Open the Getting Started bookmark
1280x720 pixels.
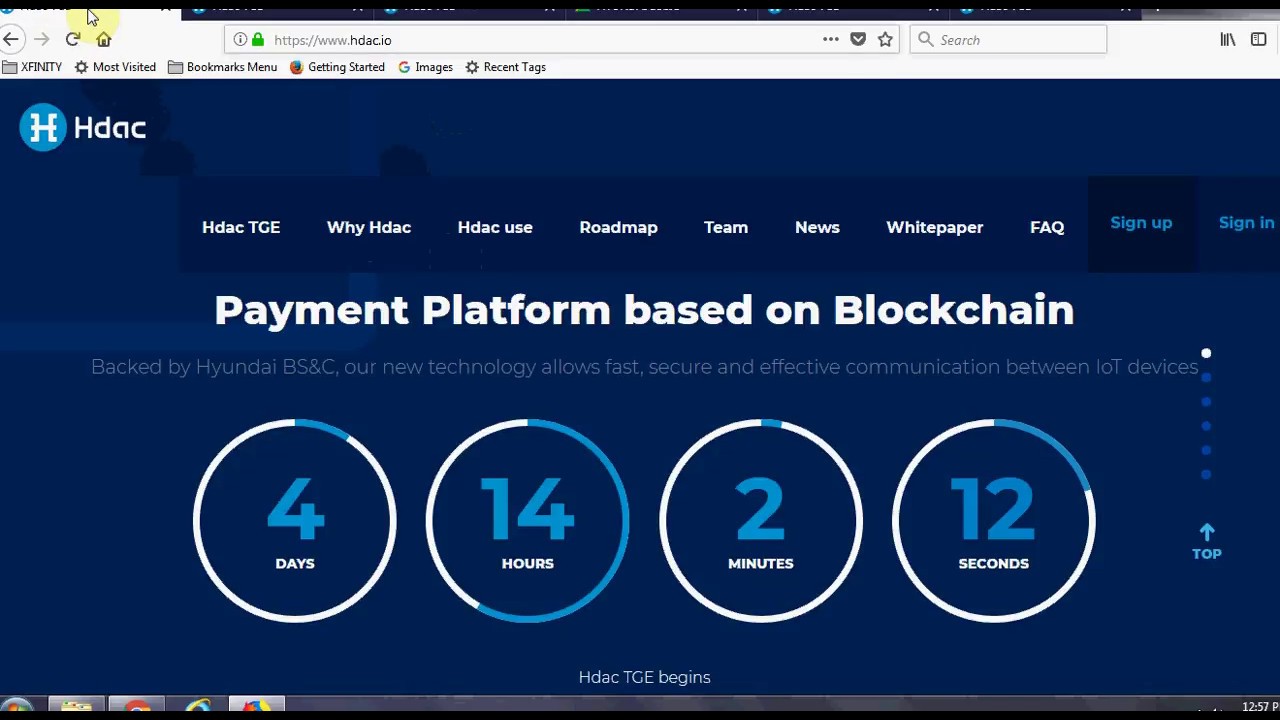click(337, 67)
